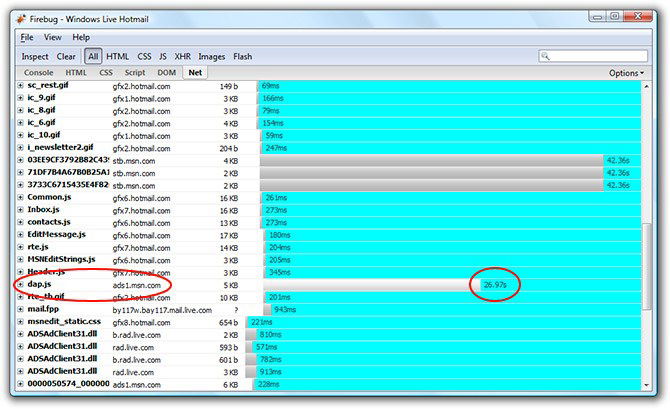Focus the search input field
Image resolution: width=670 pixels, height=409 pixels.
(593, 56)
